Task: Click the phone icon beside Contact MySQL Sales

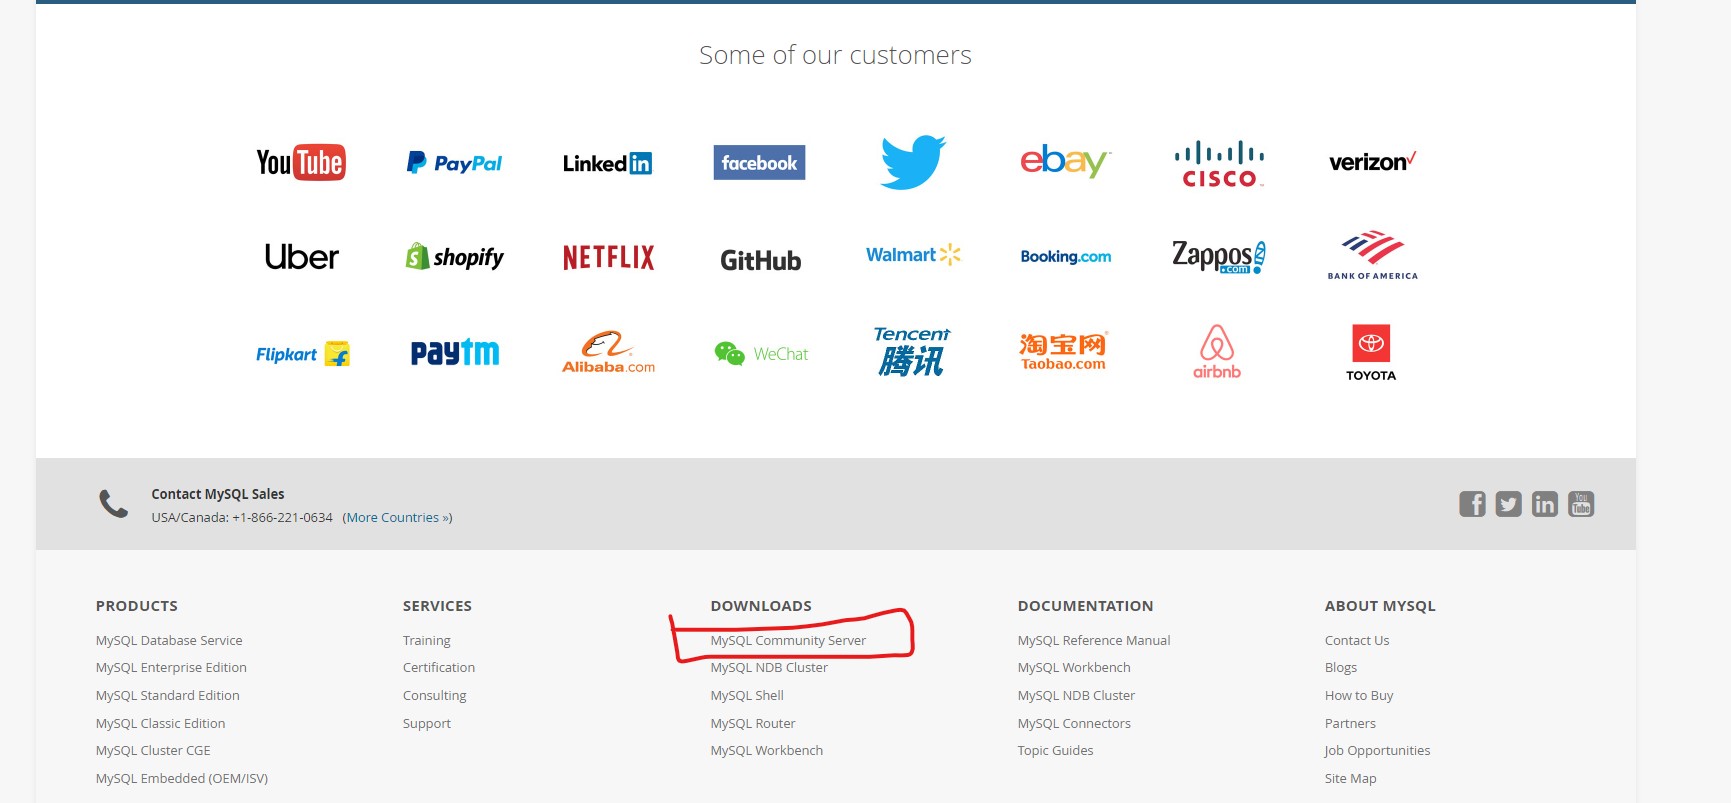Action: coord(113,503)
